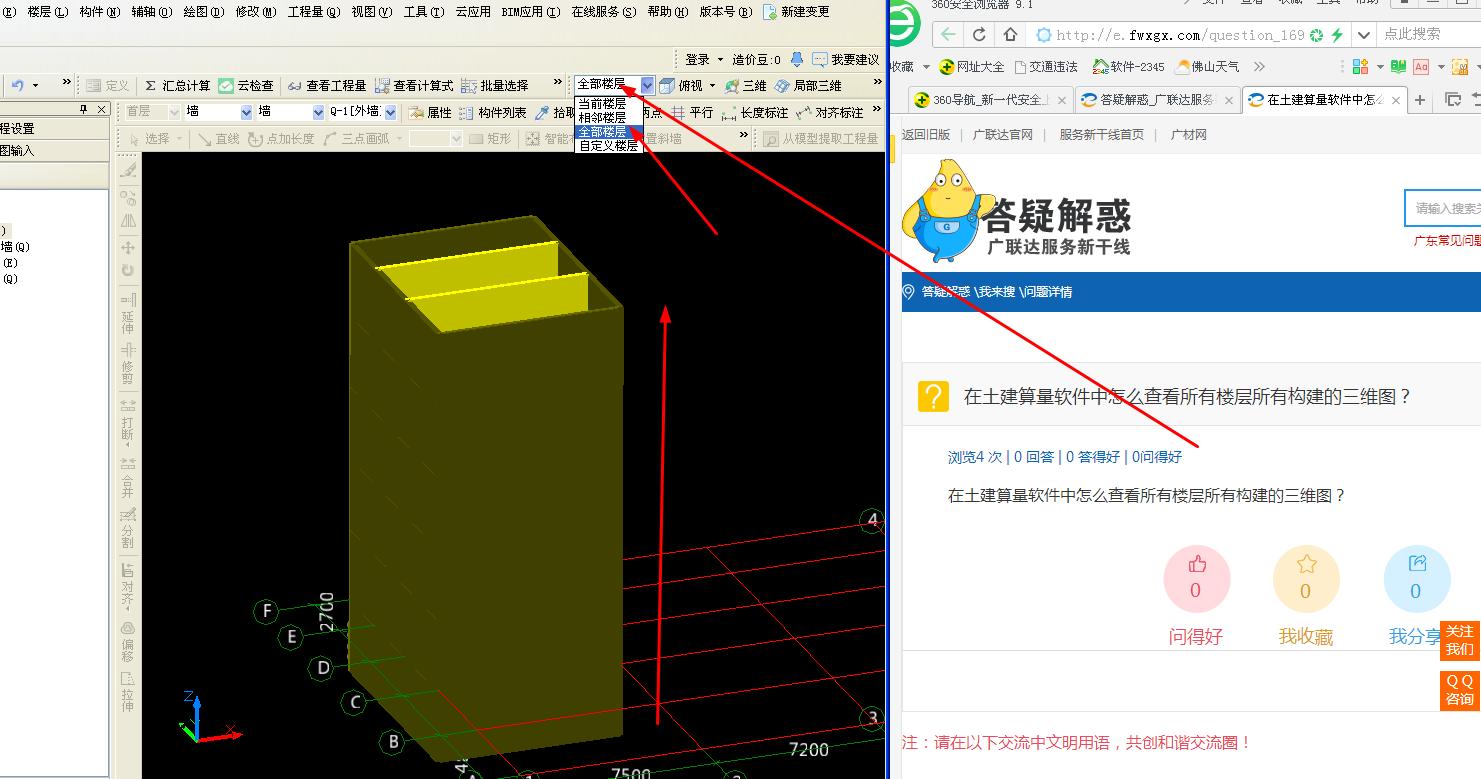The image size is (1481, 779).
Task: Click the 偏移 offset tool
Action: [x=128, y=641]
